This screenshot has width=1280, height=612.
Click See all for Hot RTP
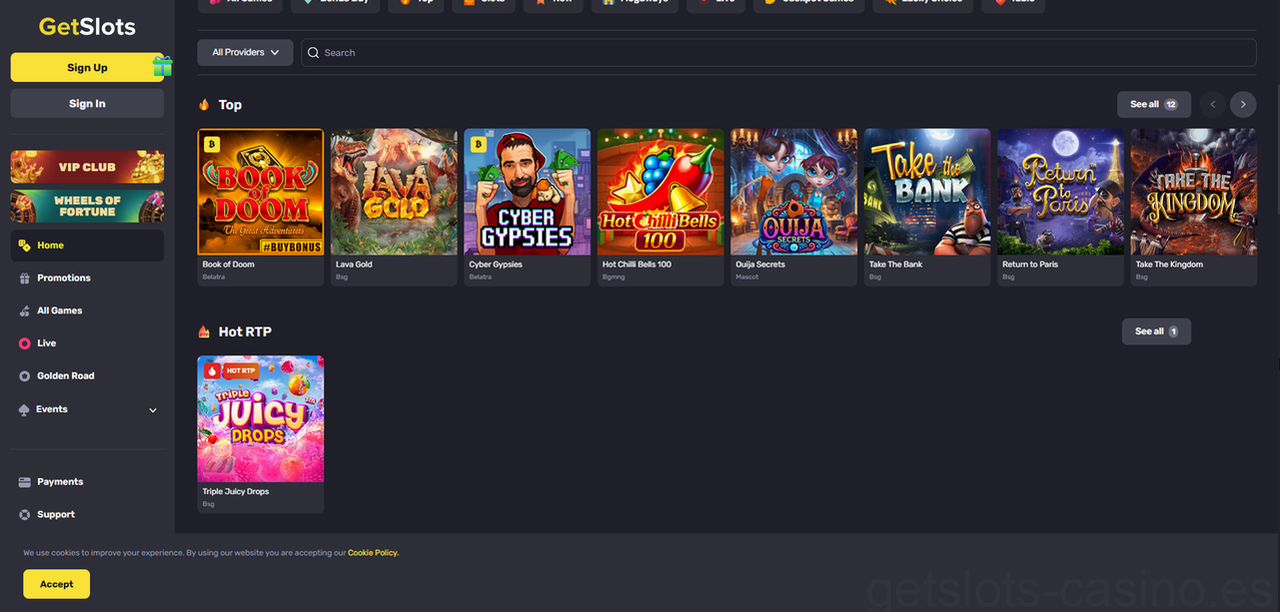[1156, 331]
